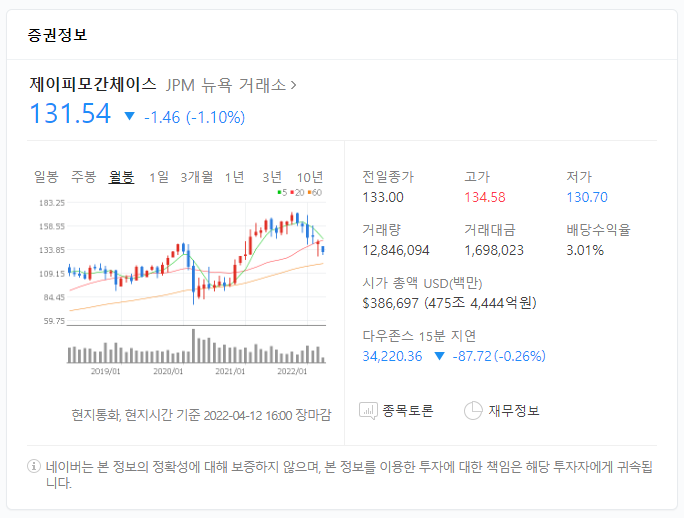Click the high price 134.58
The image size is (684, 518).
click(x=485, y=197)
